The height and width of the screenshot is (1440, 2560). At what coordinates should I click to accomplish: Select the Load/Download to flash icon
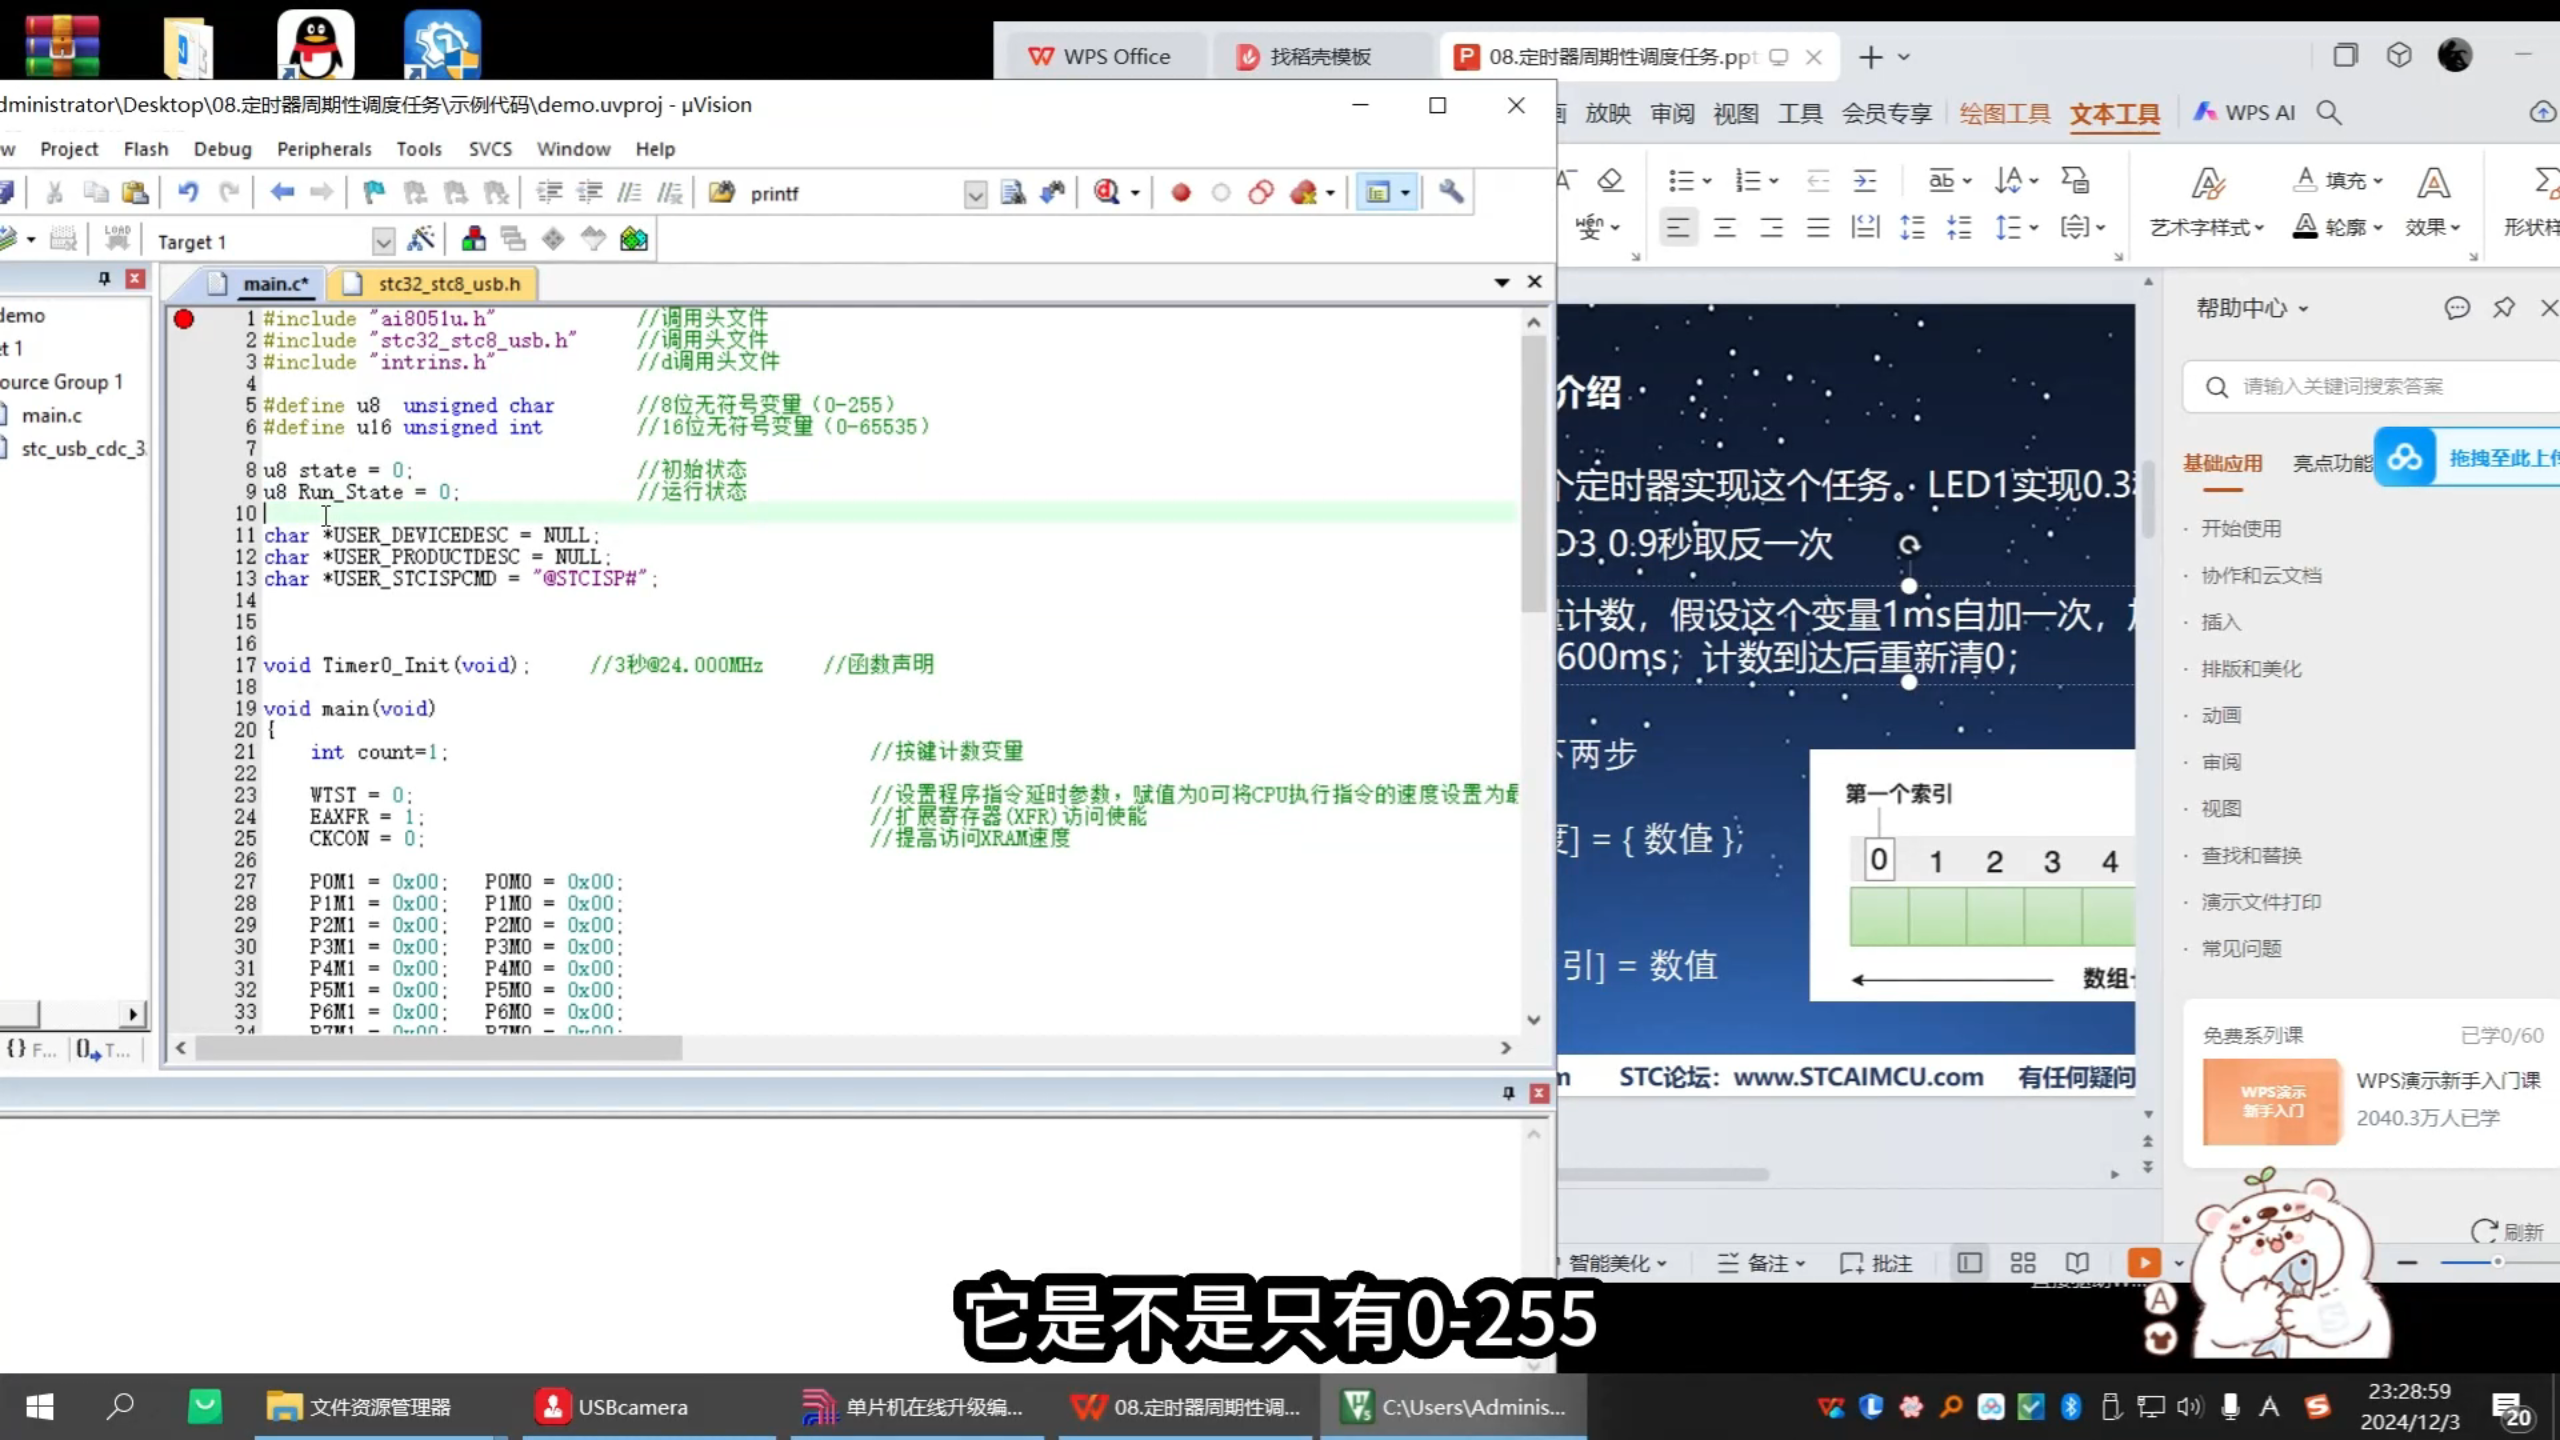(117, 236)
